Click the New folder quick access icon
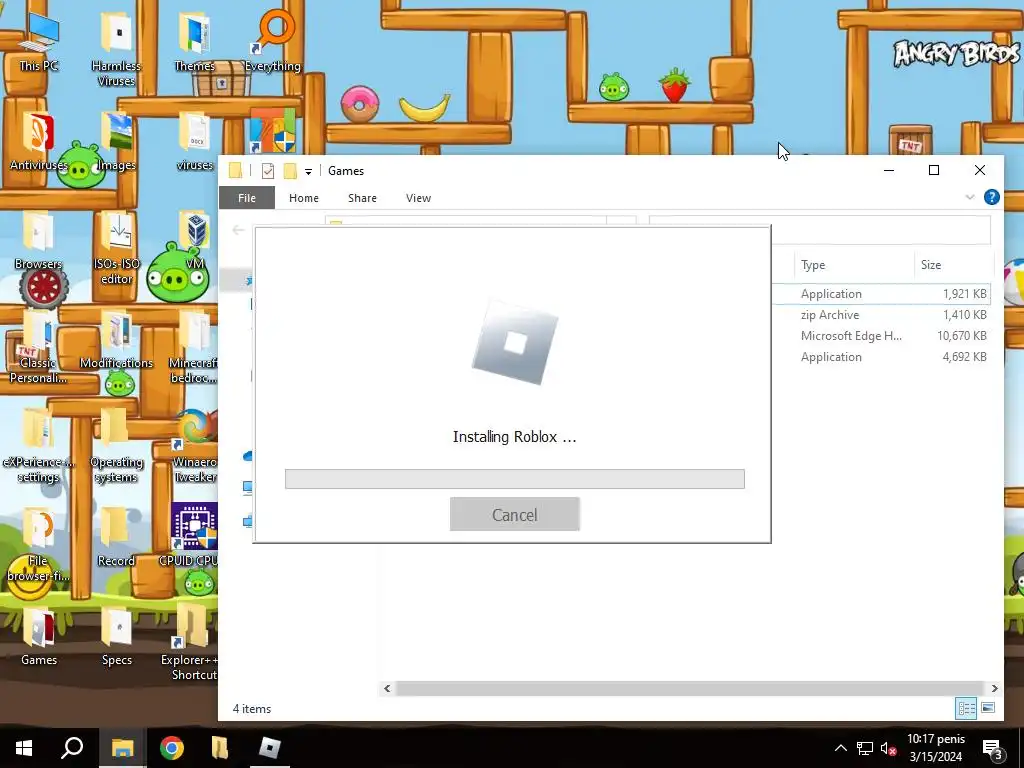The width and height of the screenshot is (1024, 768). pyautogui.click(x=290, y=171)
